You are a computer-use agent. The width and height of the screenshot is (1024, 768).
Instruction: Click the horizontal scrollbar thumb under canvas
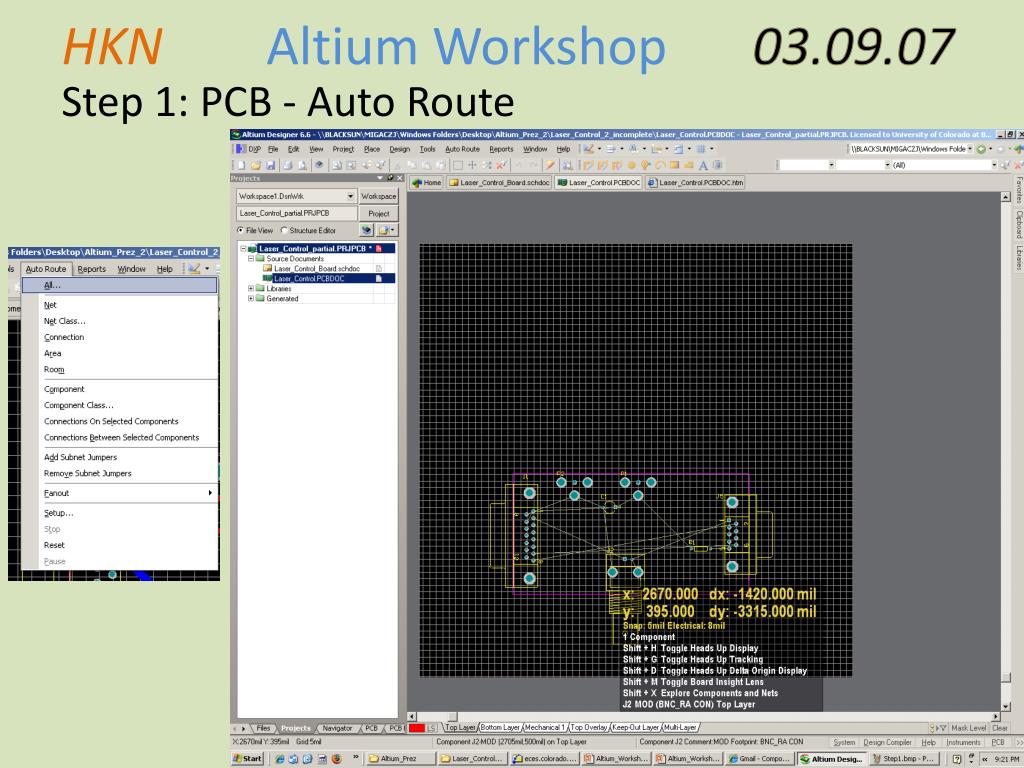452,716
